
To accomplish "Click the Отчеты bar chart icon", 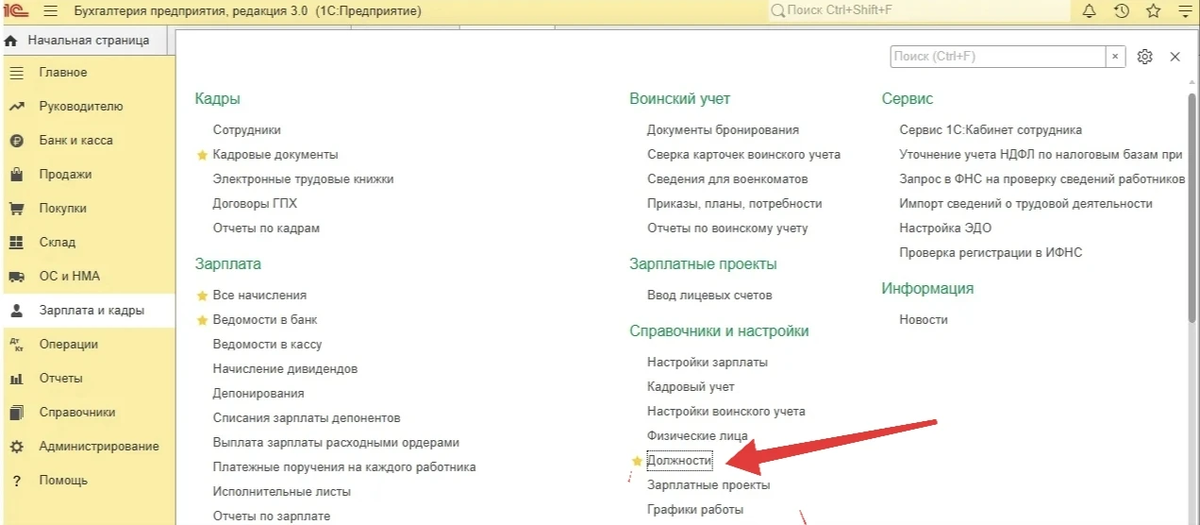I will 16,379.
